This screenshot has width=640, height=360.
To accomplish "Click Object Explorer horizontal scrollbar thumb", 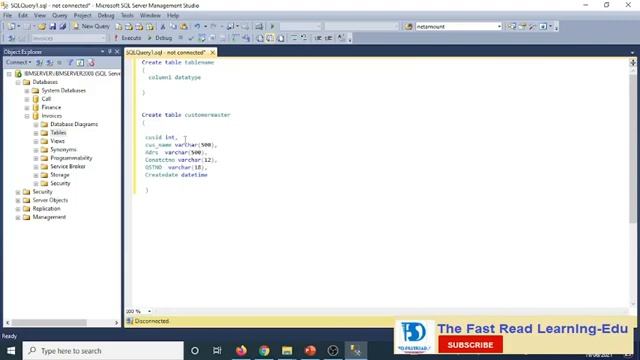I will 49,322.
